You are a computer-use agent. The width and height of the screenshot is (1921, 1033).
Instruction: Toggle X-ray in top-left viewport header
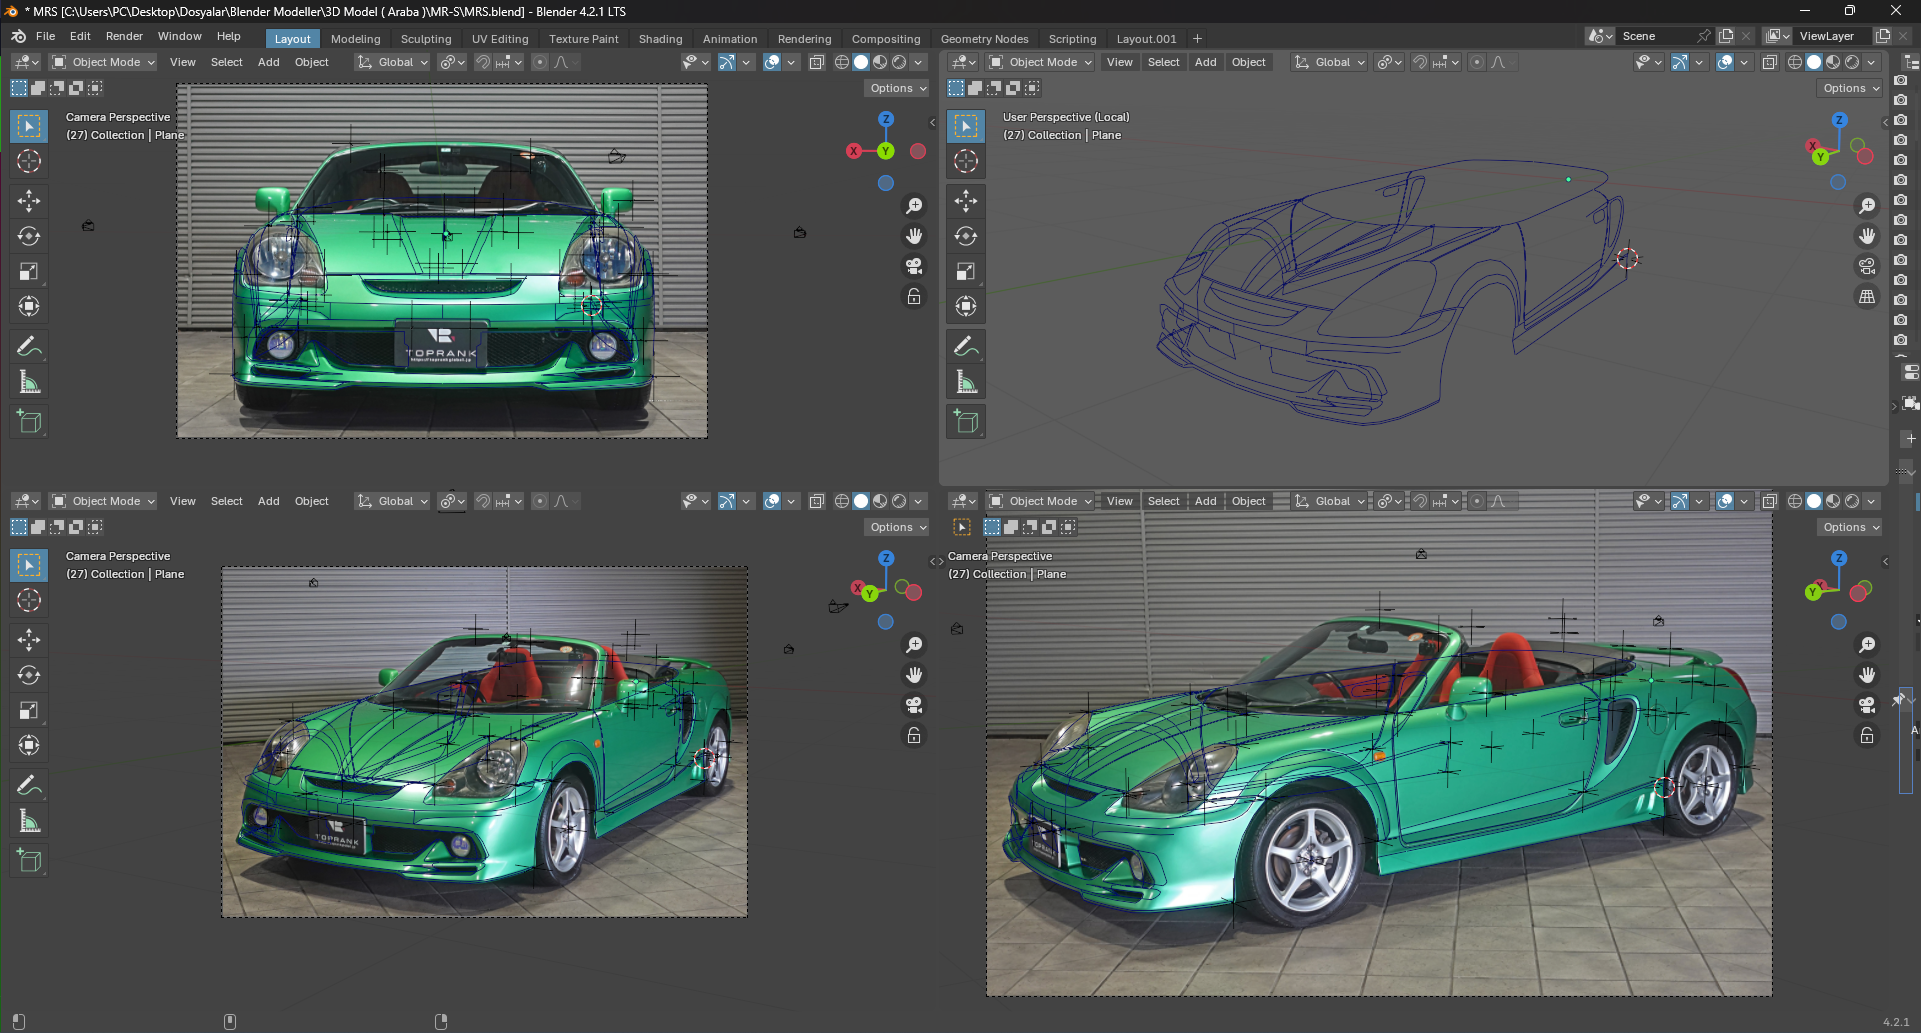816,62
